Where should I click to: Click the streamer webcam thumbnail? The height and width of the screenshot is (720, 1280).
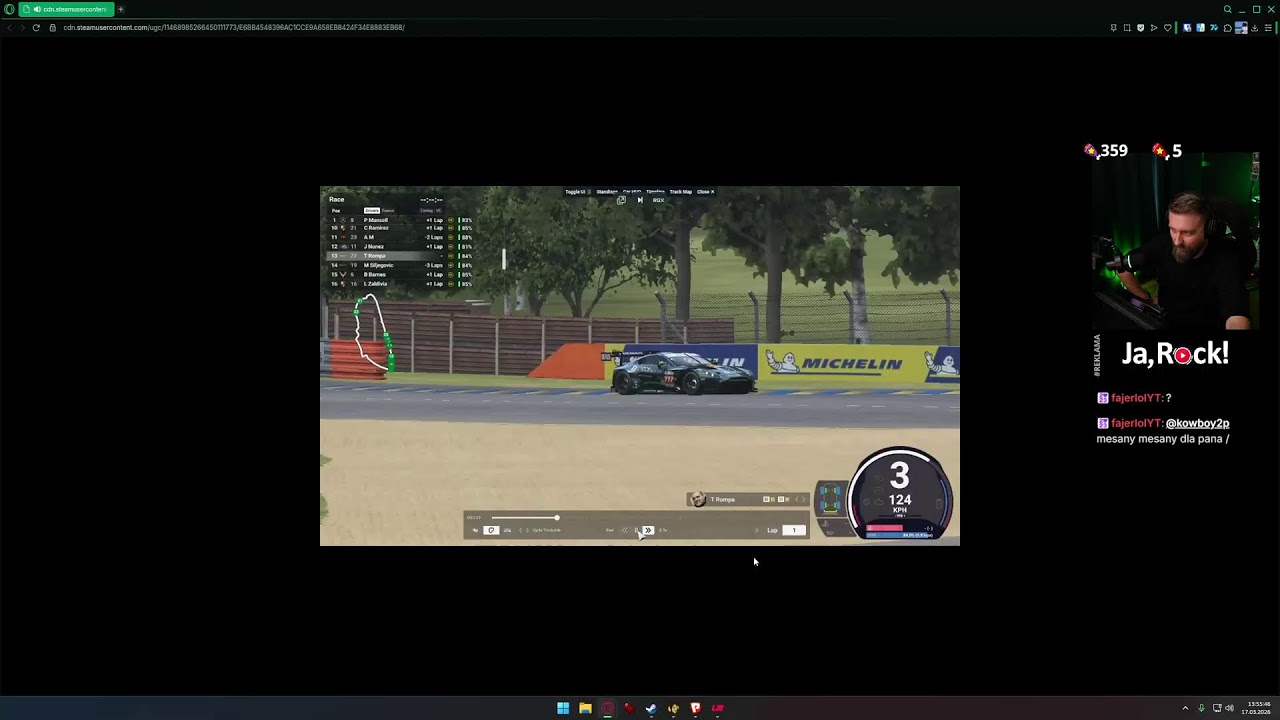click(1175, 241)
